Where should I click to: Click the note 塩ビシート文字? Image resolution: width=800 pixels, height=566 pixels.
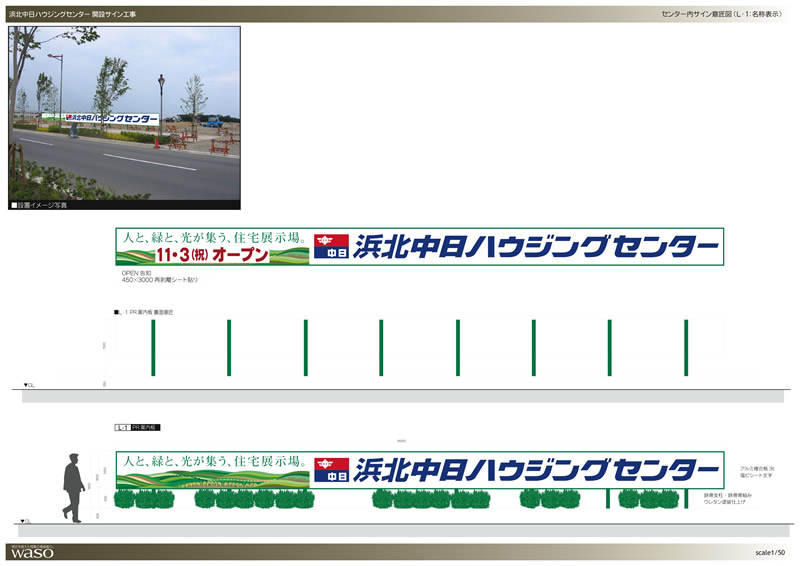click(x=756, y=475)
